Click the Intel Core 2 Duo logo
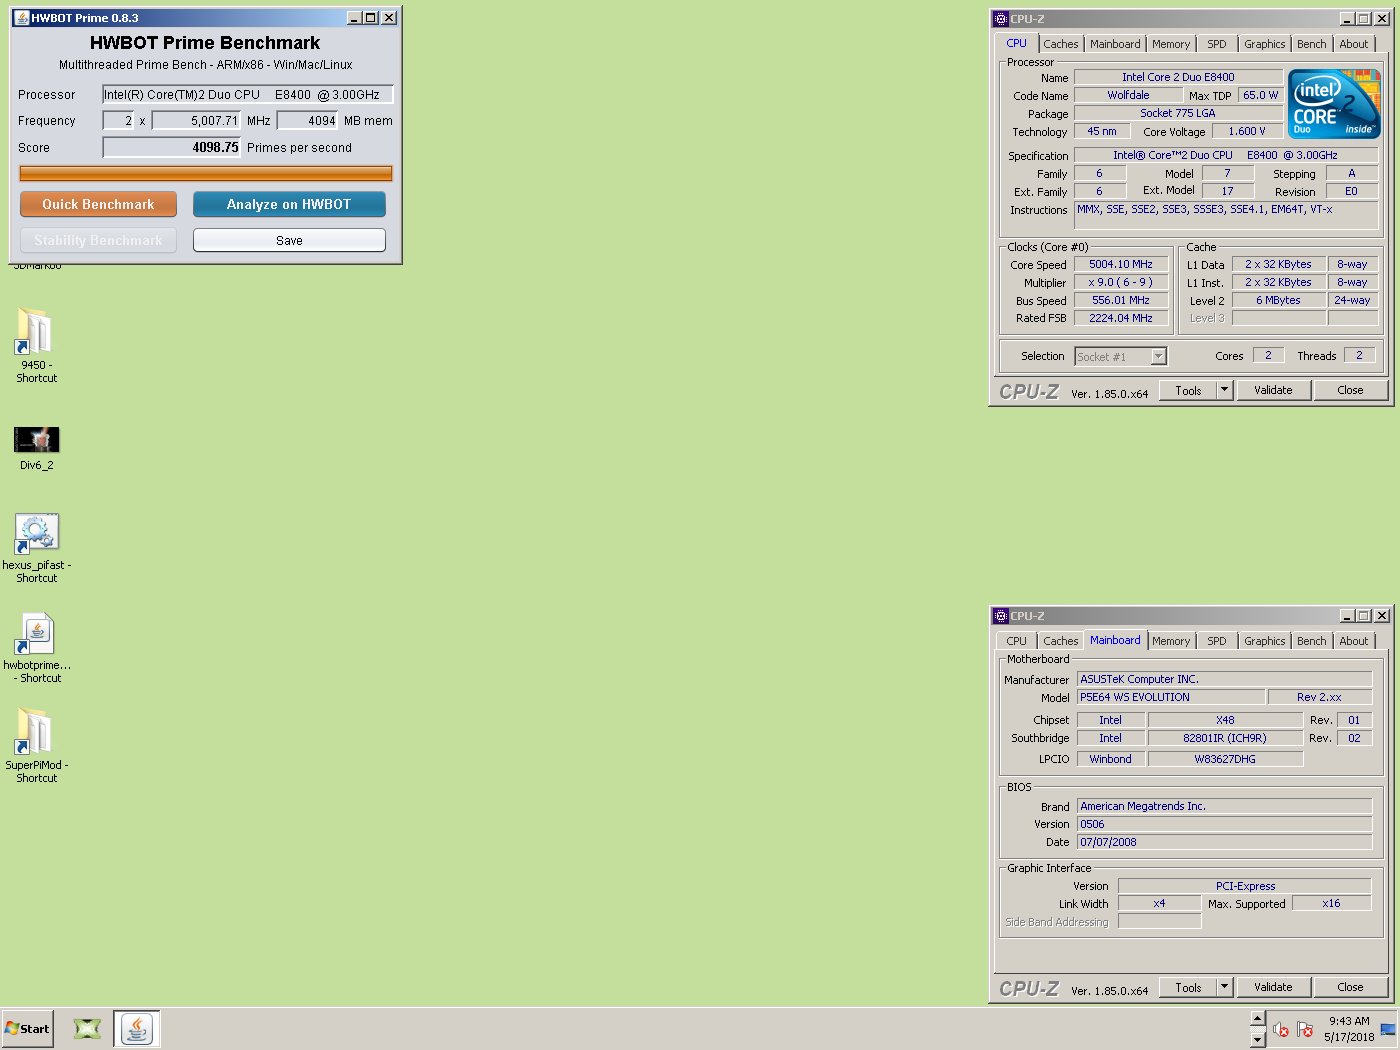Screen dimensions: 1400x1050 tap(1334, 104)
